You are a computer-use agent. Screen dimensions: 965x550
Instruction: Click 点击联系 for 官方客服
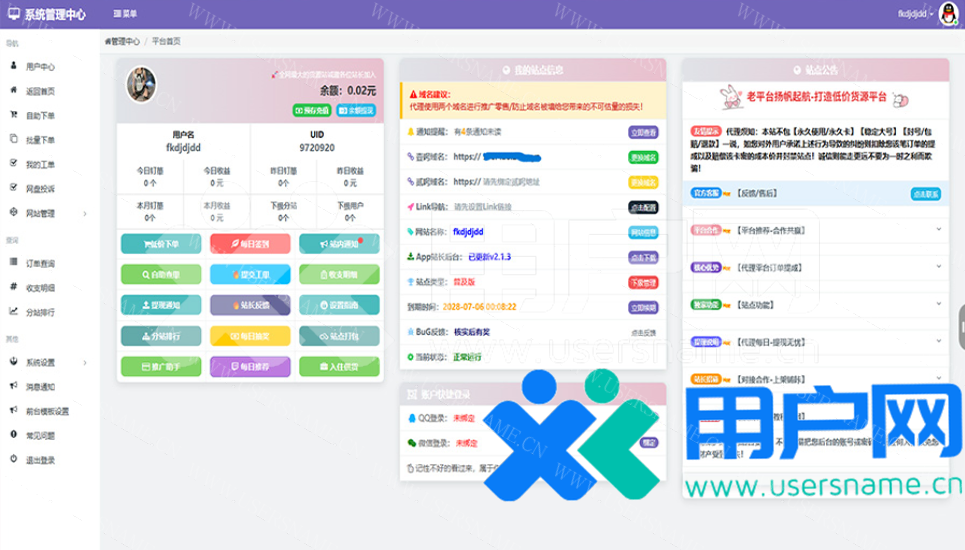click(925, 192)
